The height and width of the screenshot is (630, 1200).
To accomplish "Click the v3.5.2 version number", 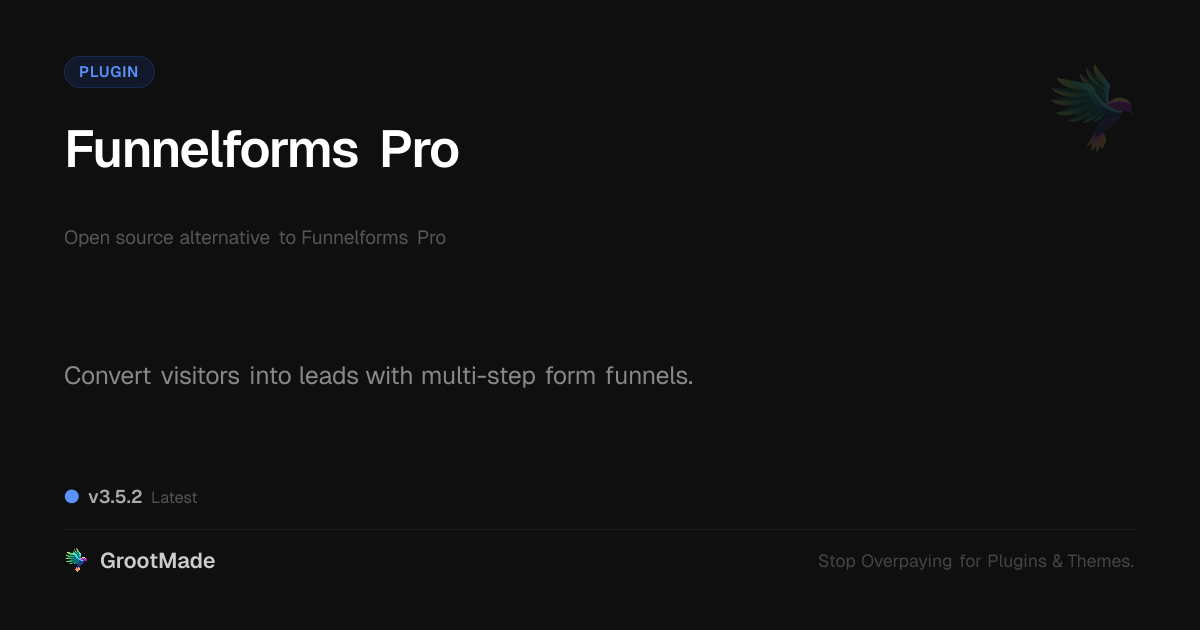I will pos(115,497).
